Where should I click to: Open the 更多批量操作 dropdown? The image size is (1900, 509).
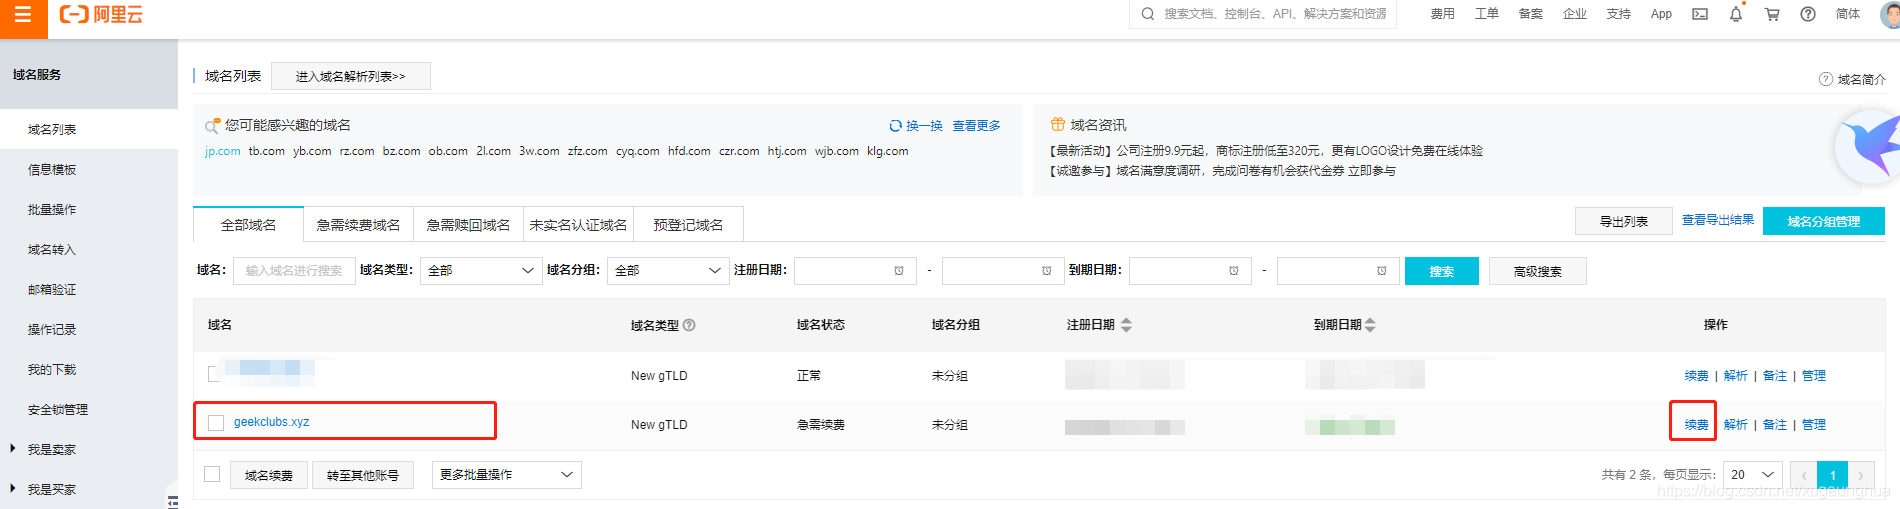[x=506, y=475]
